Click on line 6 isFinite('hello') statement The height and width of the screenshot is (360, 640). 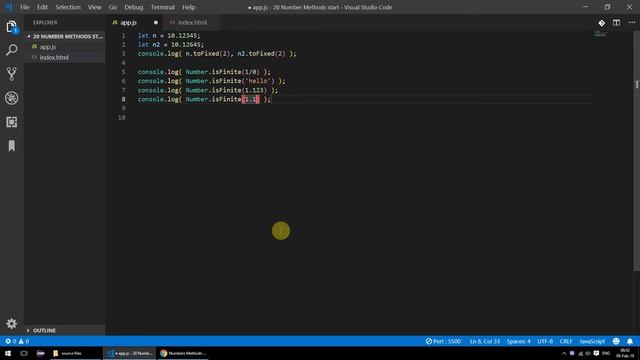pos(211,81)
